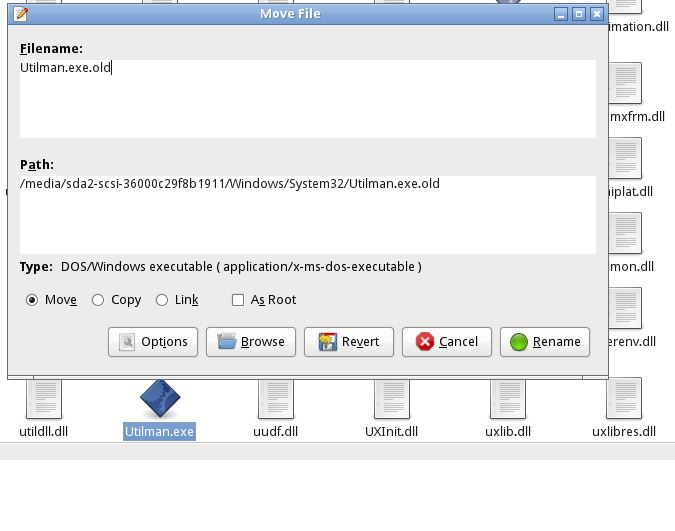Minimize the Move File window
The height and width of the screenshot is (531, 675).
point(560,14)
